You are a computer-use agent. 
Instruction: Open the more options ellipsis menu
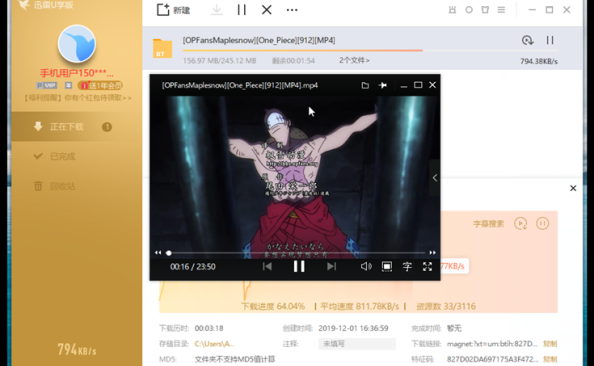click(292, 10)
